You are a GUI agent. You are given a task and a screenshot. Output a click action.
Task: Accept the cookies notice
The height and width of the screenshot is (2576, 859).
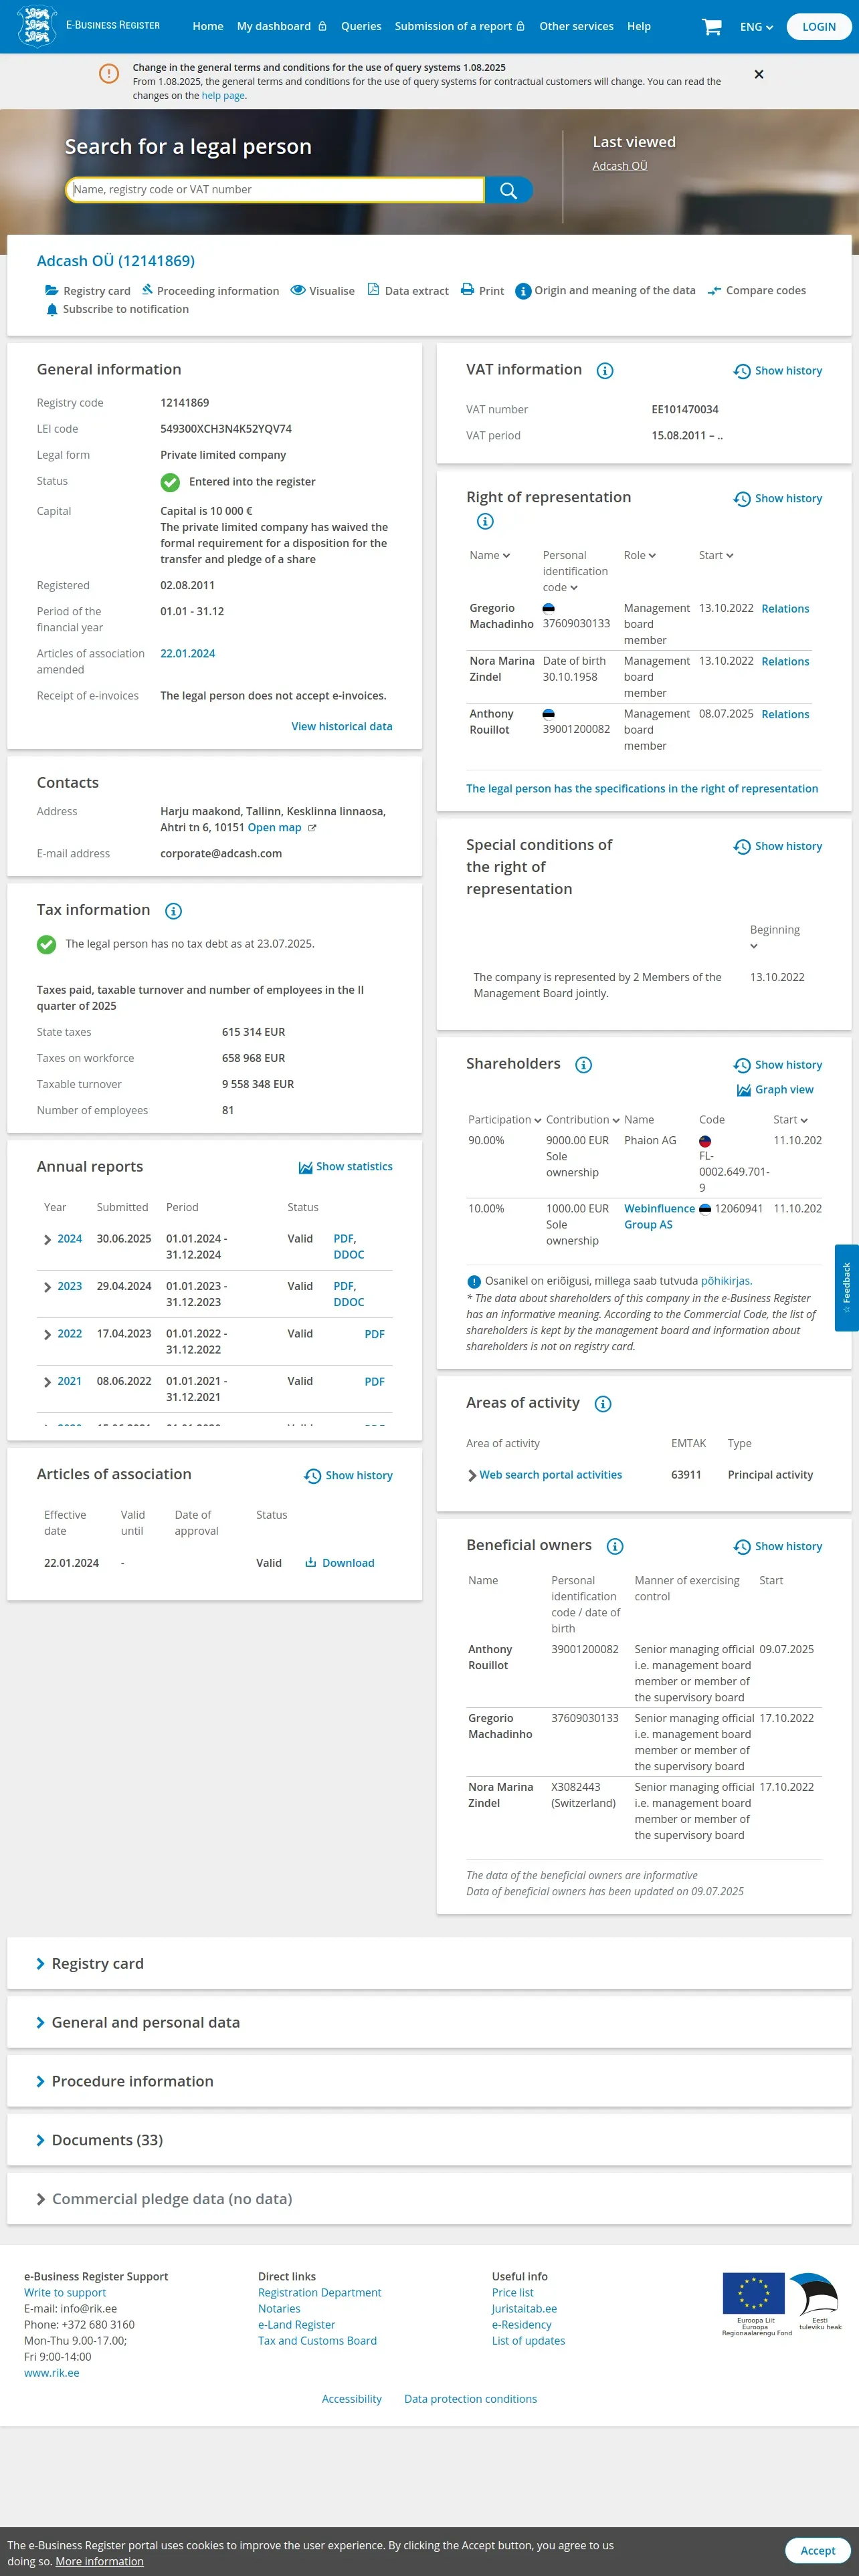(818, 2551)
